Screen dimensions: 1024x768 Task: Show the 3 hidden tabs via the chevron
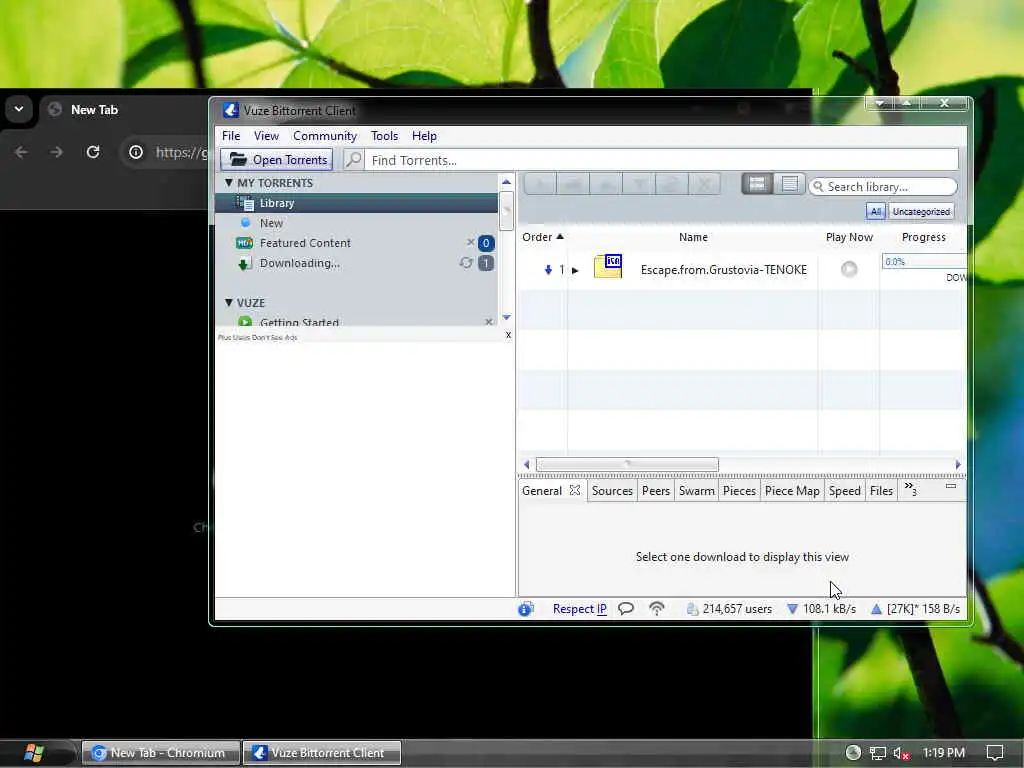[x=910, y=488]
